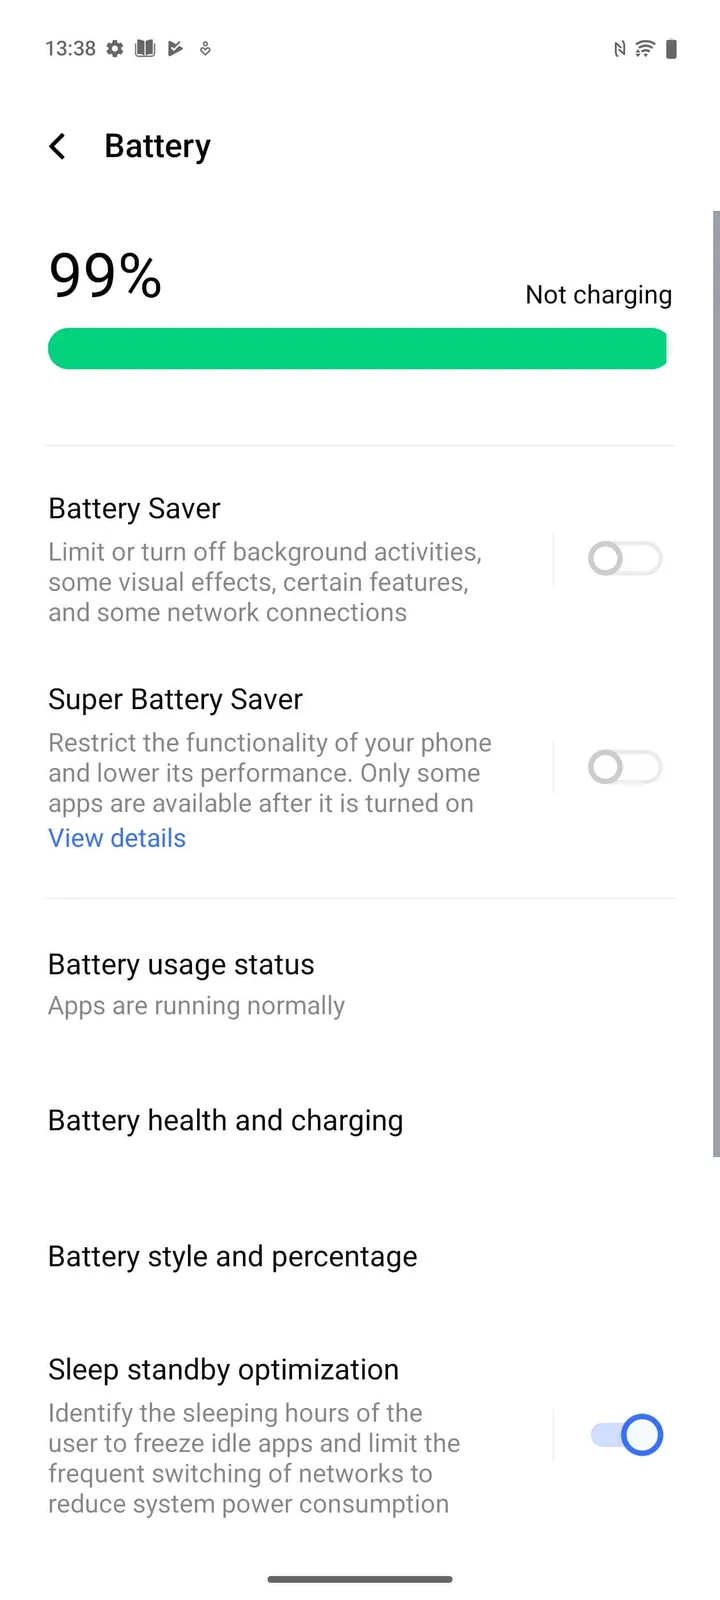Open Battery health and charging
The width and height of the screenshot is (720, 1600).
click(225, 1120)
